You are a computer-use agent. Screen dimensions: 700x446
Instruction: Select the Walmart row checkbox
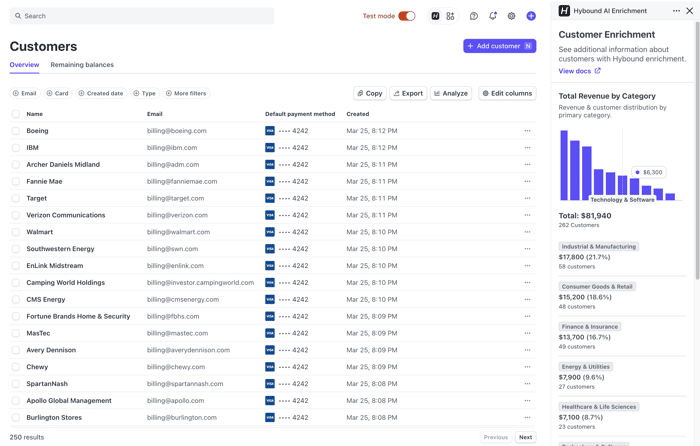(16, 232)
